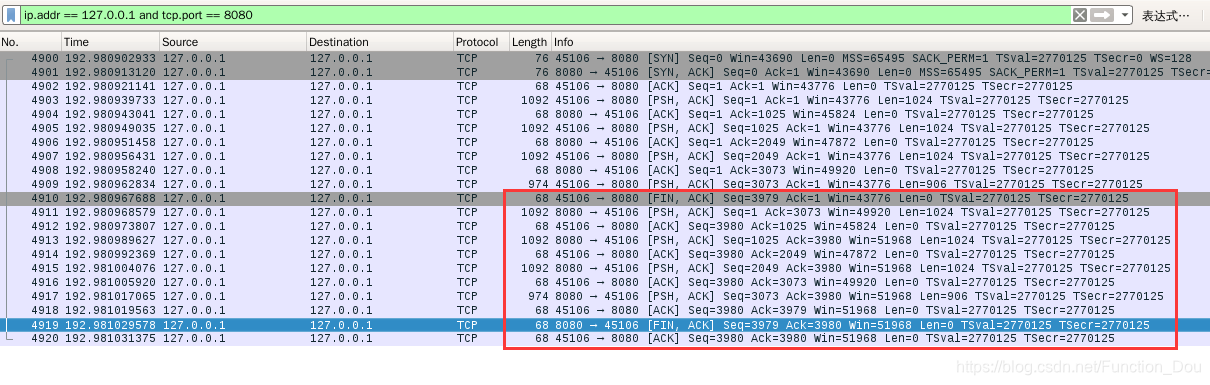Viewport: 1210px width, 385px height.
Task: Select packet number 4913
Action: (605, 241)
